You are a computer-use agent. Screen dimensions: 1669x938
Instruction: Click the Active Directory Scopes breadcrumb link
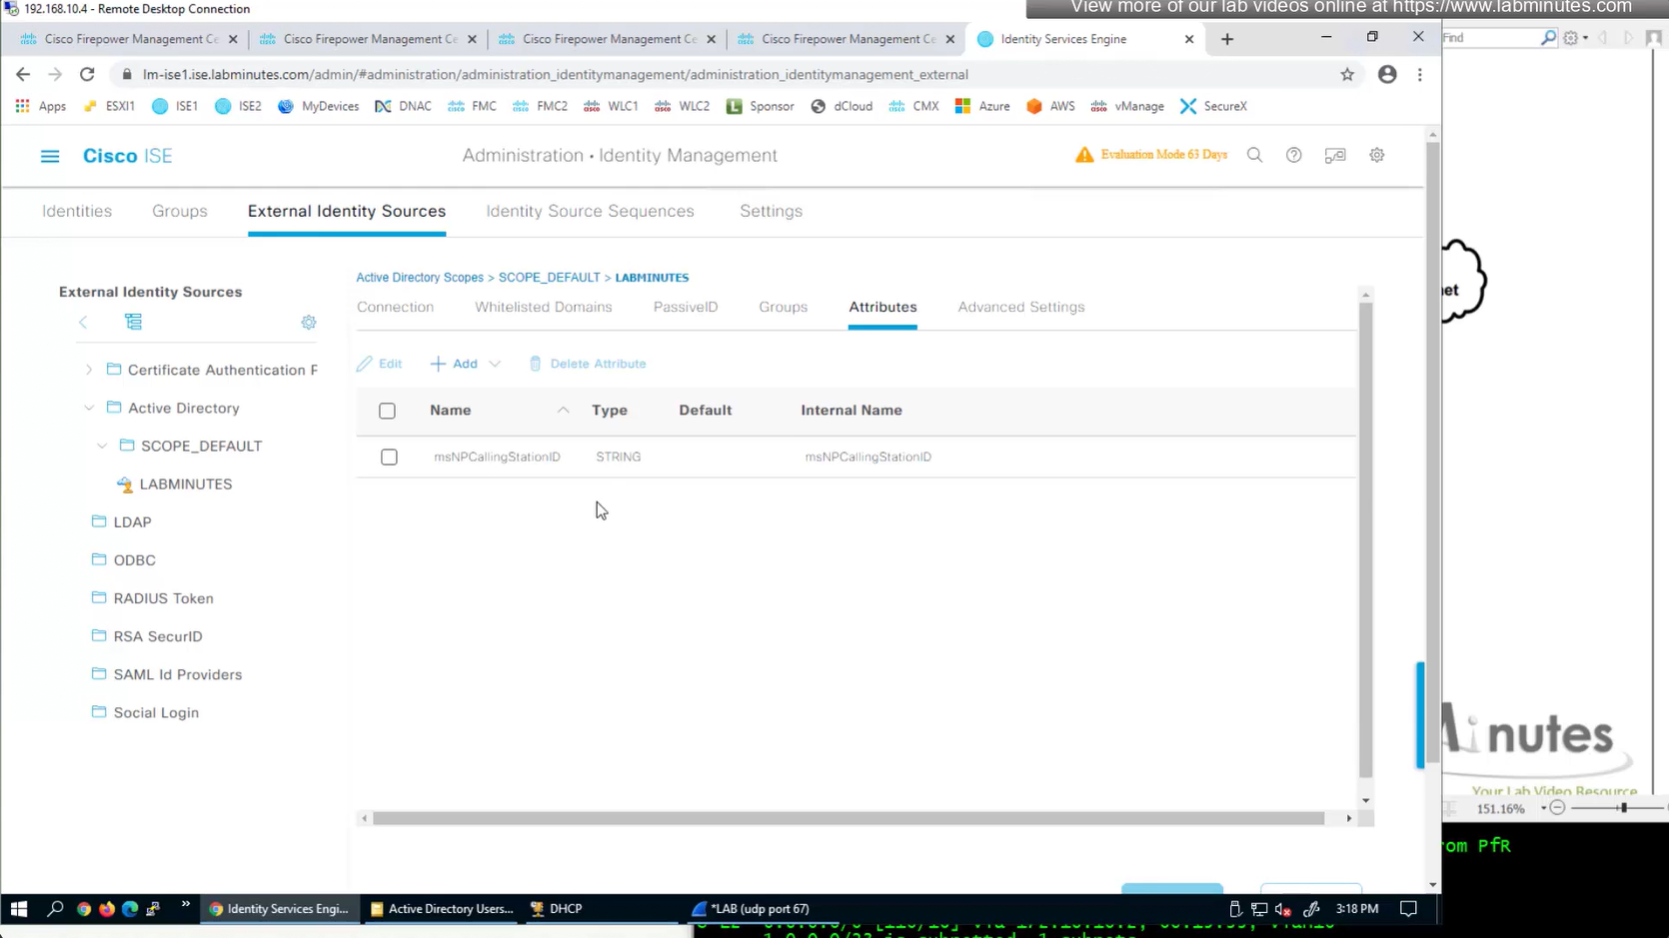(419, 277)
